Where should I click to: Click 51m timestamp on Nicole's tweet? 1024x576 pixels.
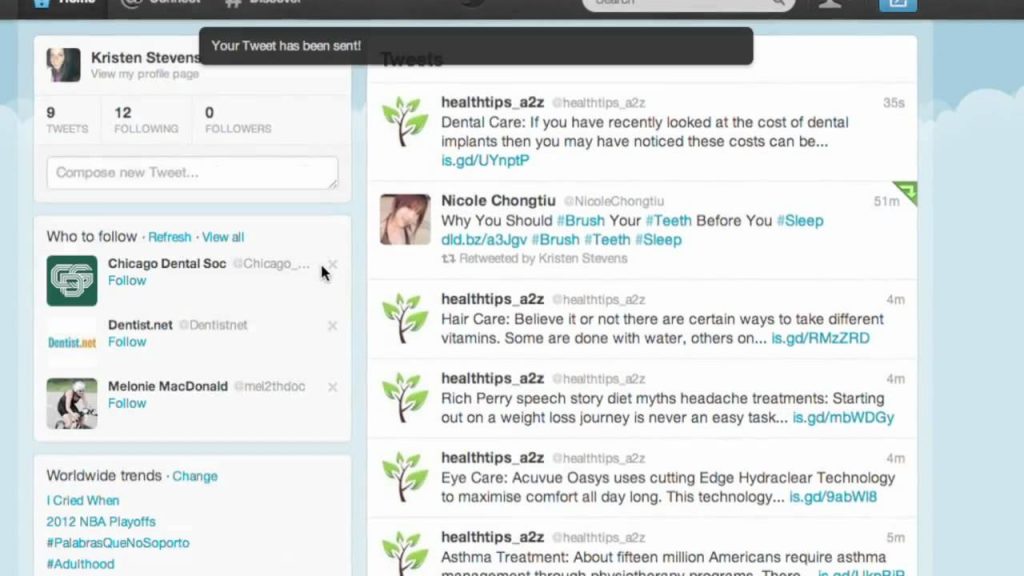[886, 201]
